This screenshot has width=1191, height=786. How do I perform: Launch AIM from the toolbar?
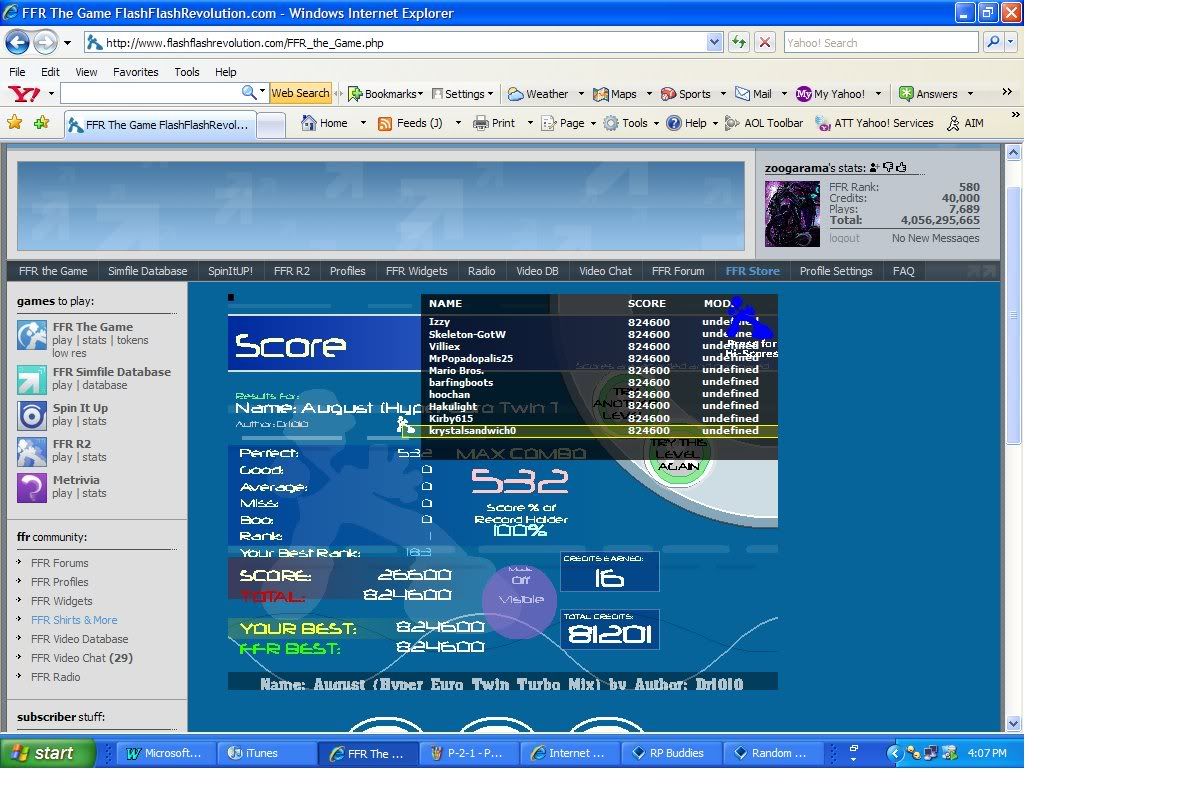pyautogui.click(x=965, y=123)
